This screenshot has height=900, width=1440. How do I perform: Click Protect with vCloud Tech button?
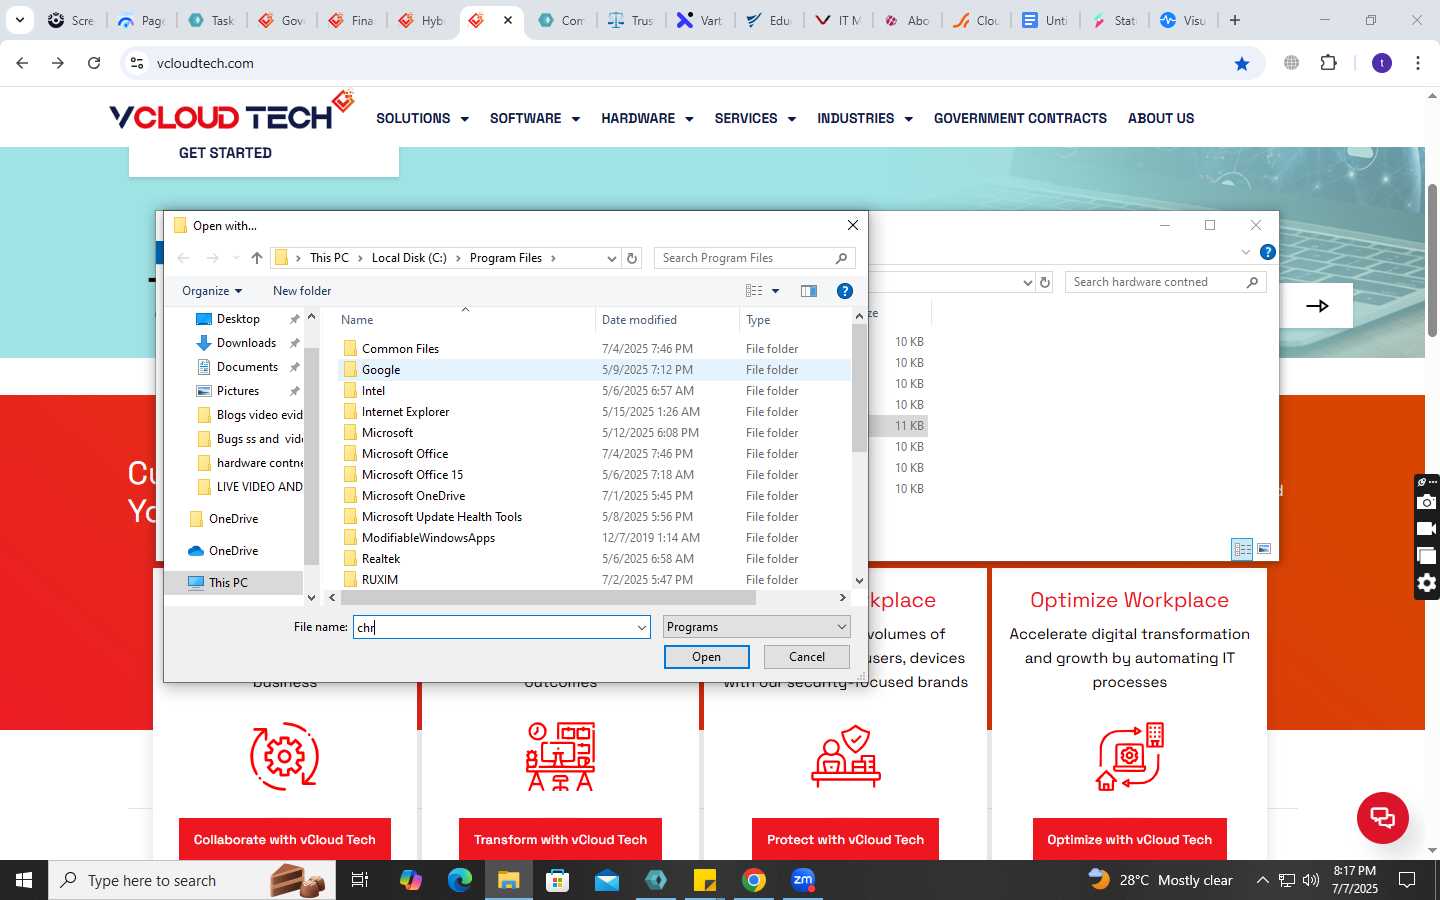[845, 840]
